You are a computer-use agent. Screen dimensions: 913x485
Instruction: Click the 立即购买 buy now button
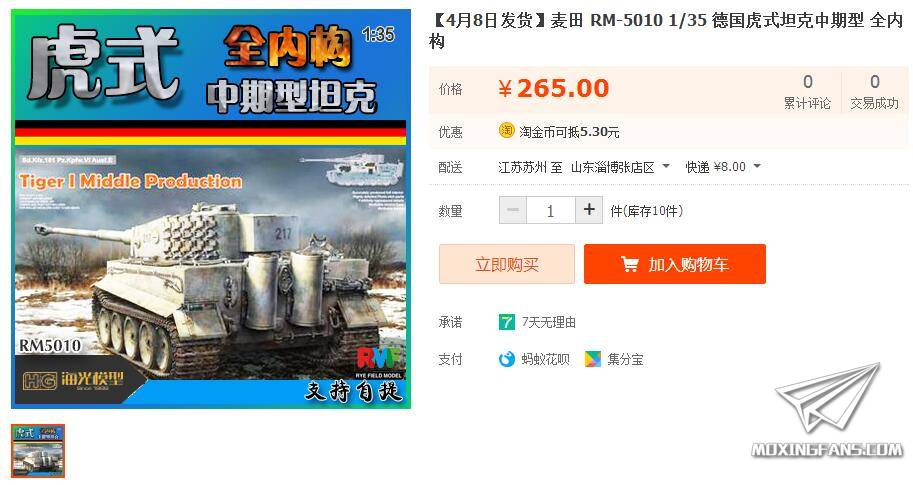point(507,264)
